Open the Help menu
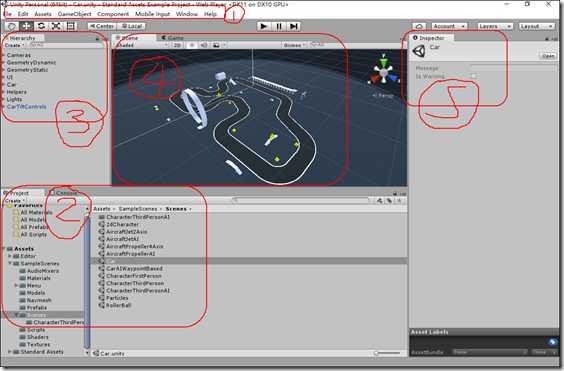This screenshot has height=371, width=564. click(210, 14)
